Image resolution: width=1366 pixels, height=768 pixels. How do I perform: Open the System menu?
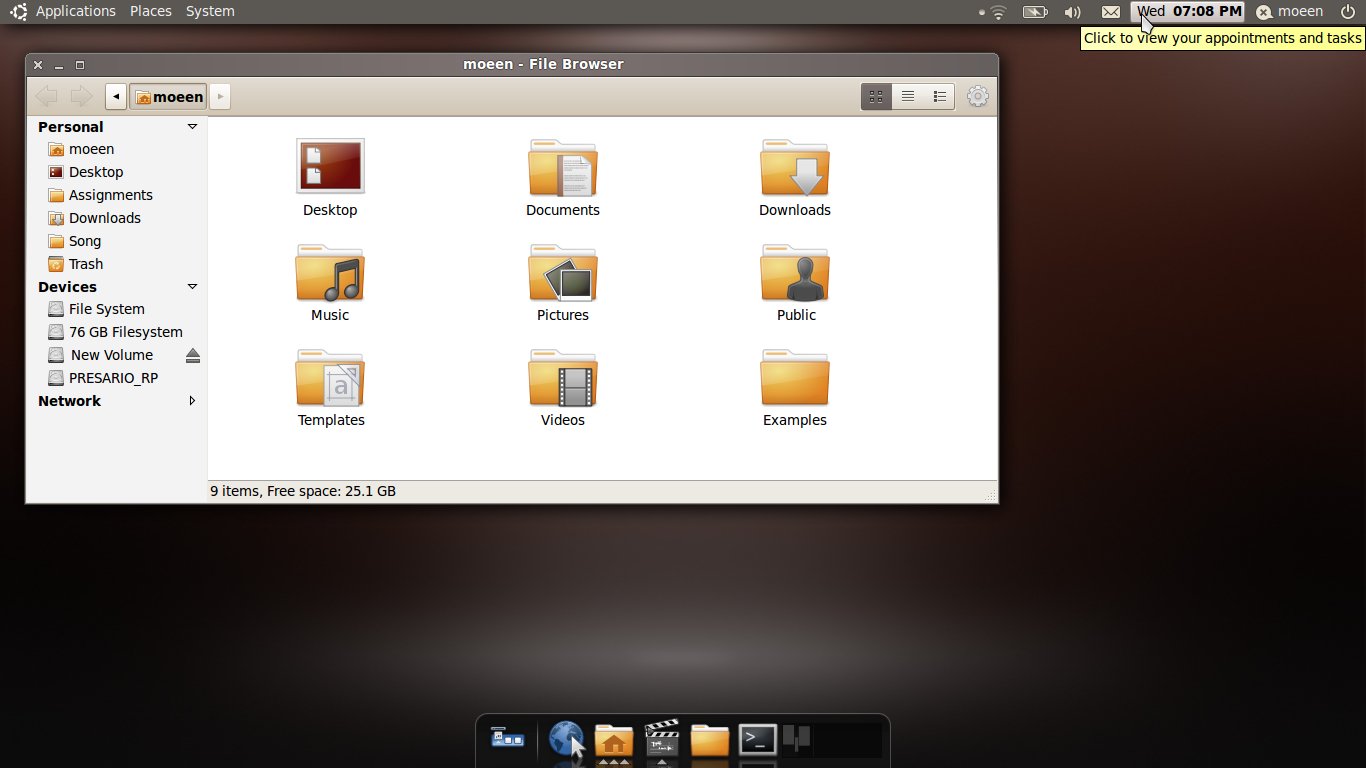tap(210, 11)
